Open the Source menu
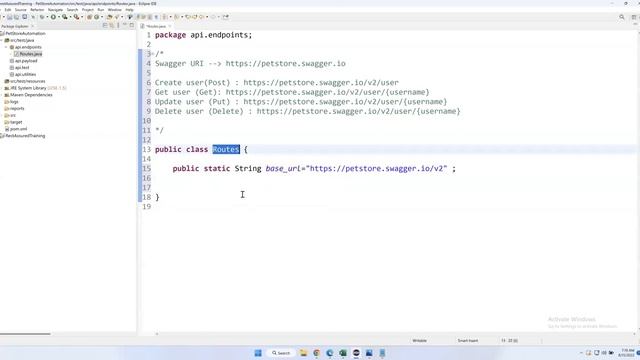The width and height of the screenshot is (640, 360). [x=20, y=10]
